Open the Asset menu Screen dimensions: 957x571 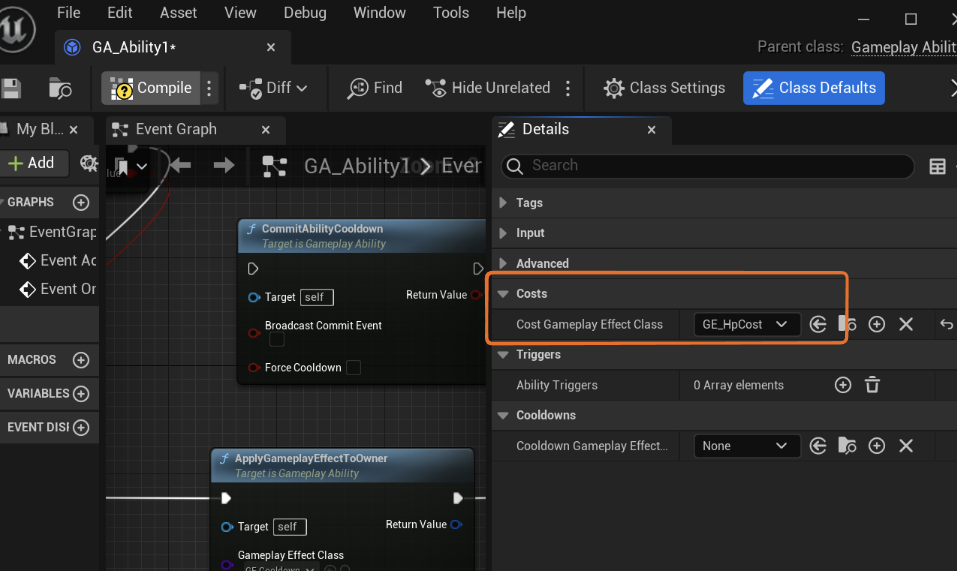point(178,13)
